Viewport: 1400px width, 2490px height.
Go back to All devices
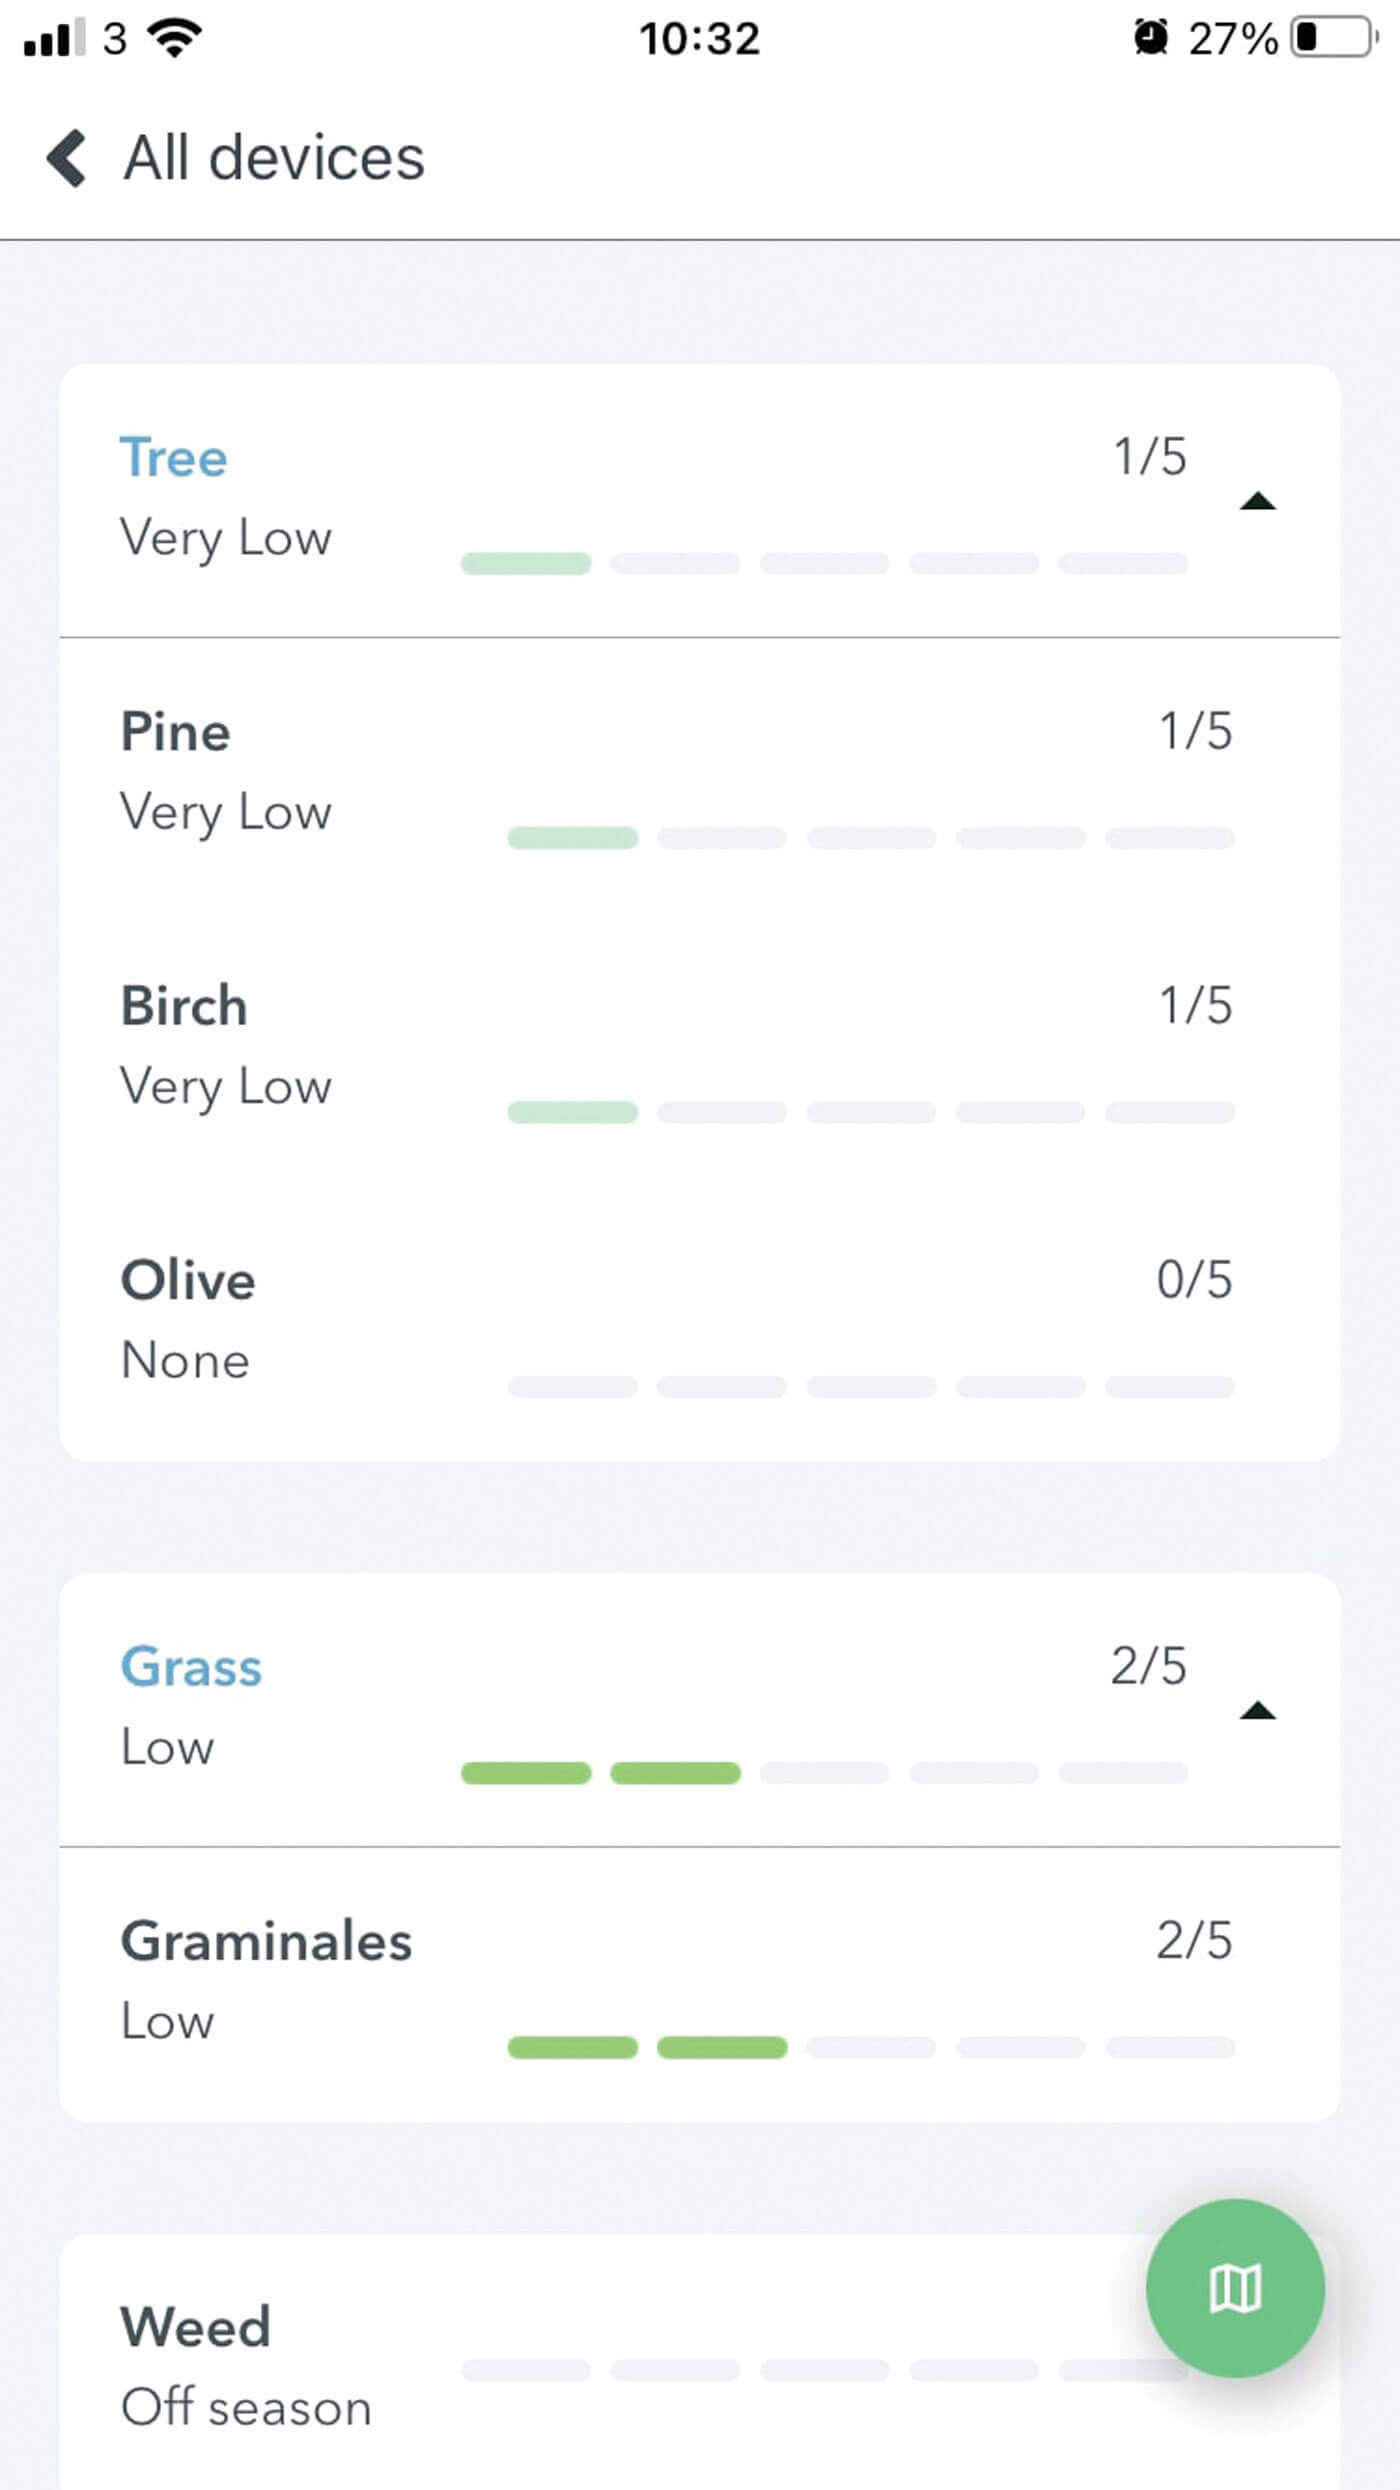pyautogui.click(x=274, y=158)
